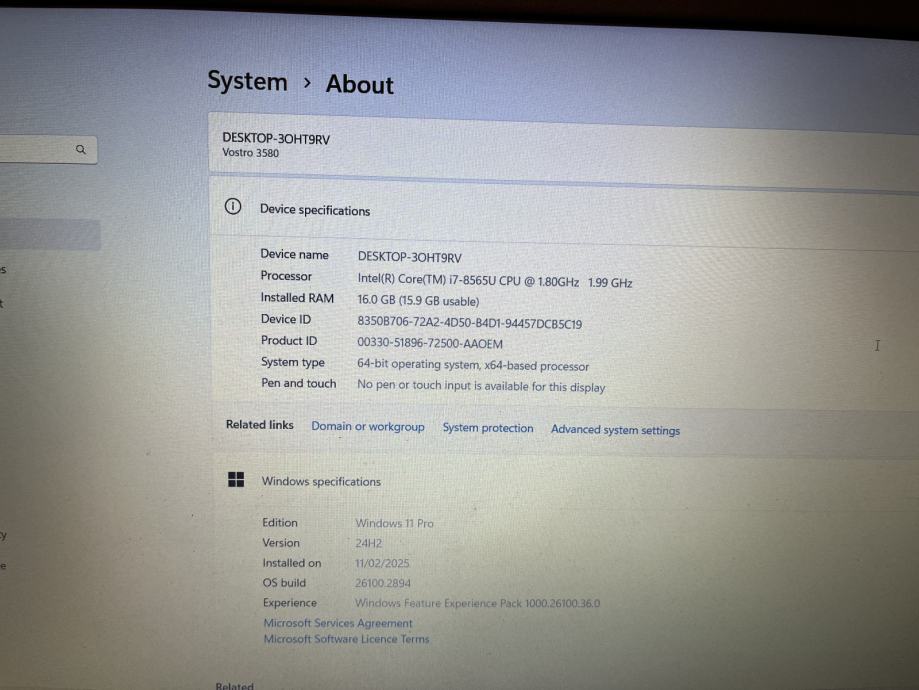Screen dimensions: 919x690
Task: Click the OS build value 26100.2894
Action: coord(383,583)
